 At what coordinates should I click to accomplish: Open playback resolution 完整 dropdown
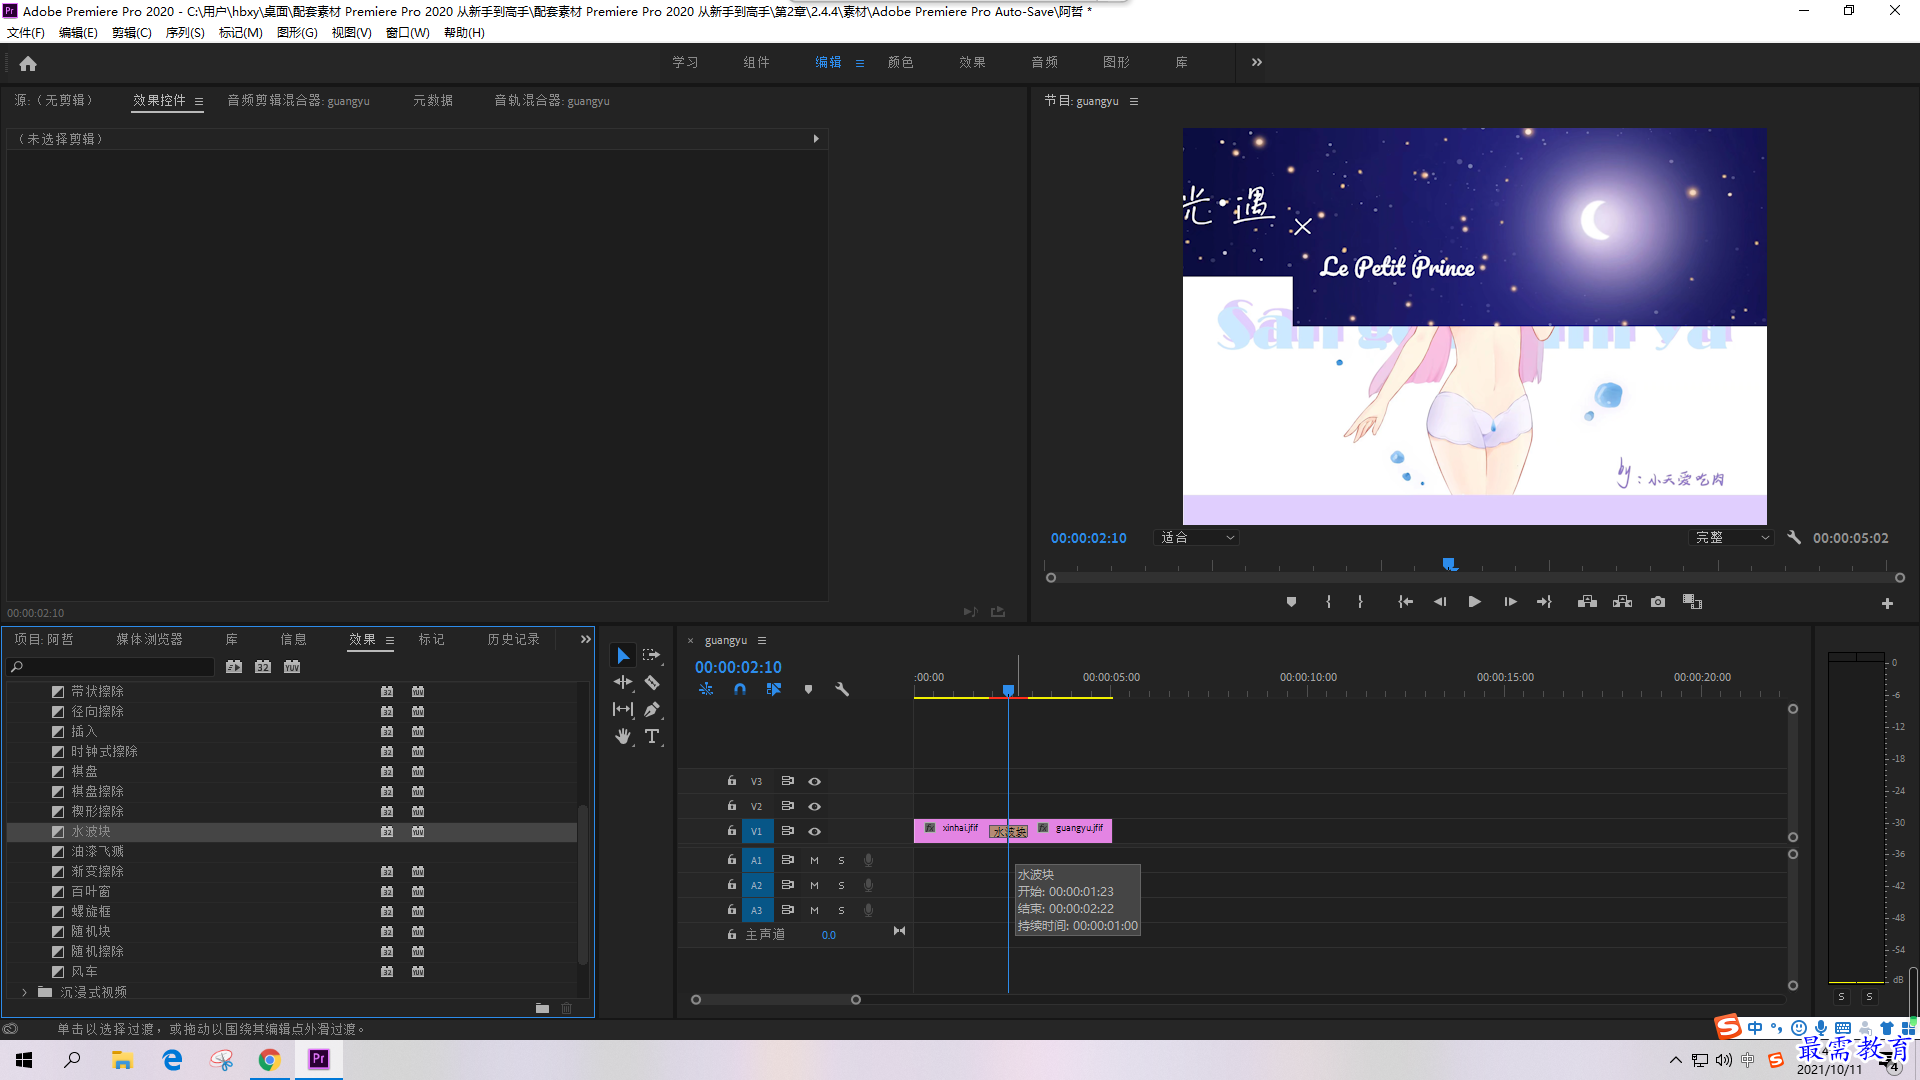pyautogui.click(x=1731, y=538)
